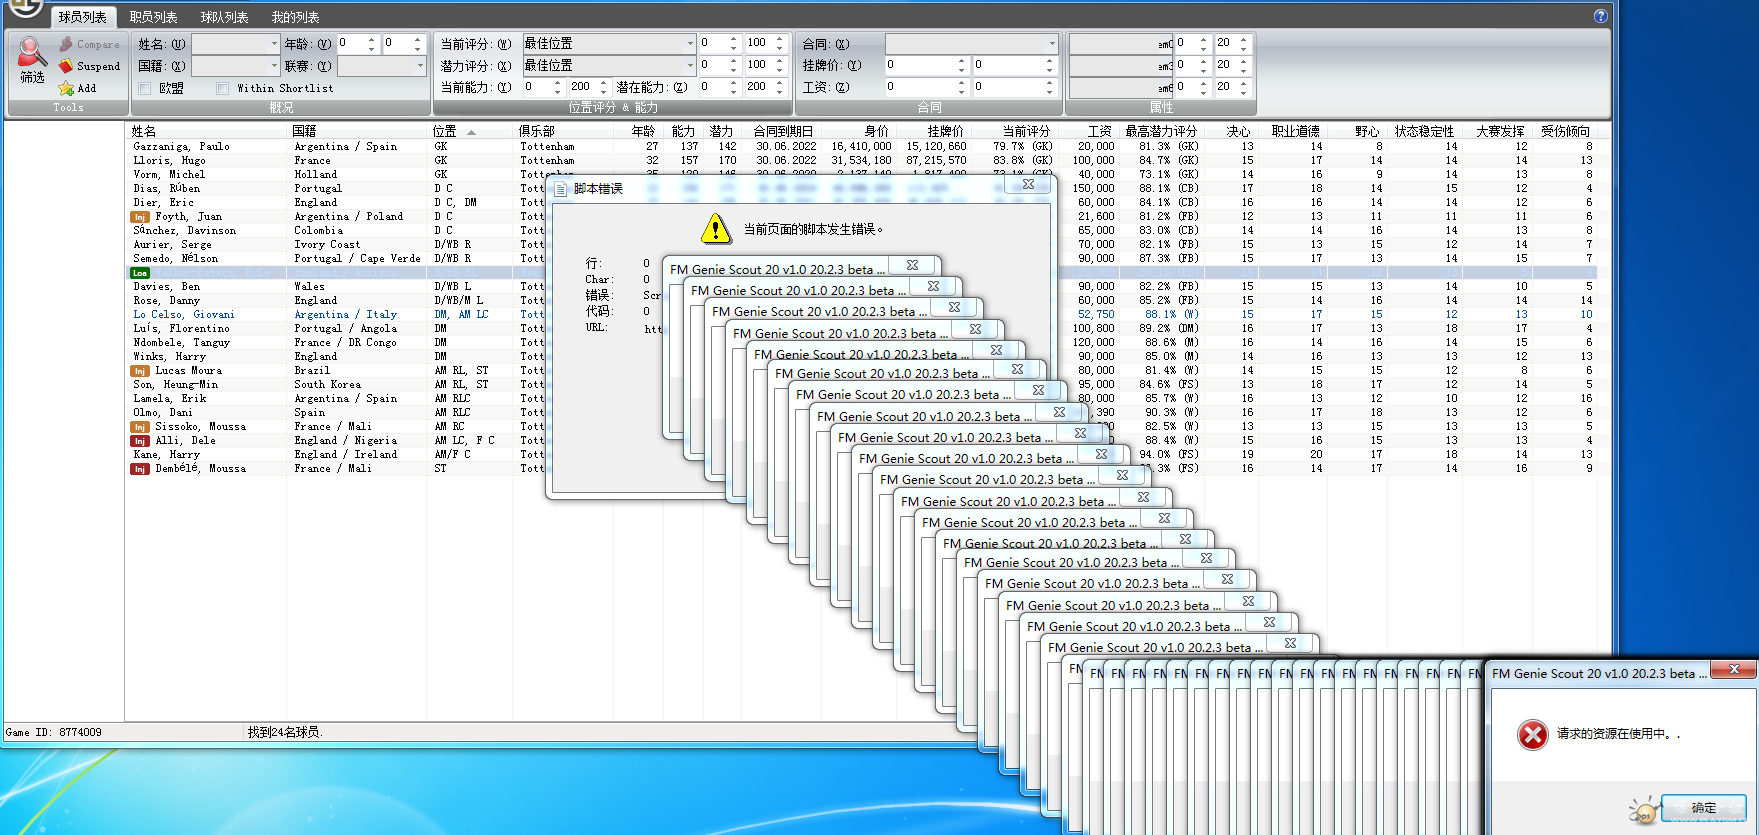The width and height of the screenshot is (1759, 835).
Task: Click the 筛选 filter magnifier icon
Action: click(31, 52)
